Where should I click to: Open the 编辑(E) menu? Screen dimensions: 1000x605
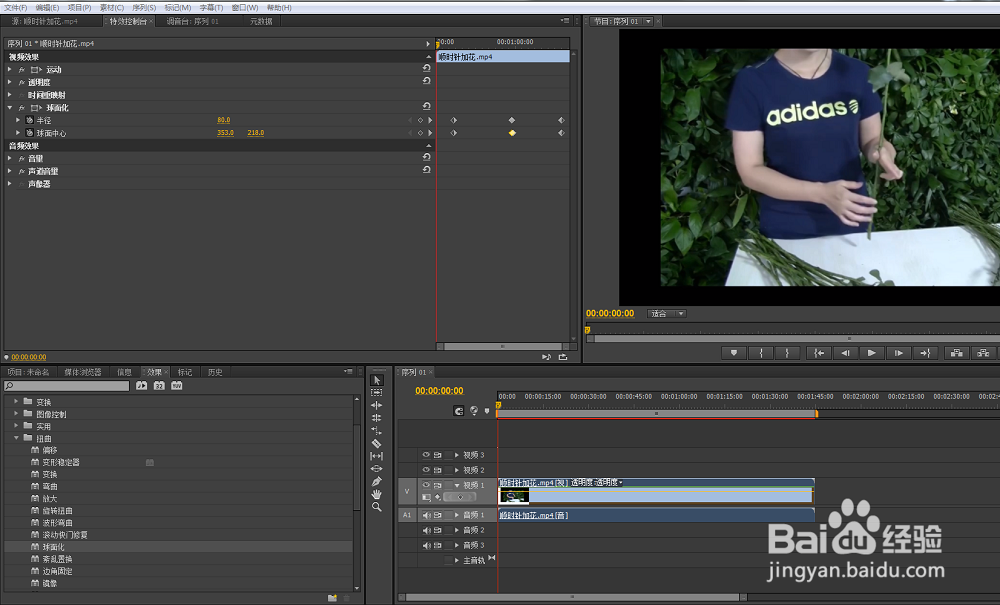pyautogui.click(x=47, y=8)
